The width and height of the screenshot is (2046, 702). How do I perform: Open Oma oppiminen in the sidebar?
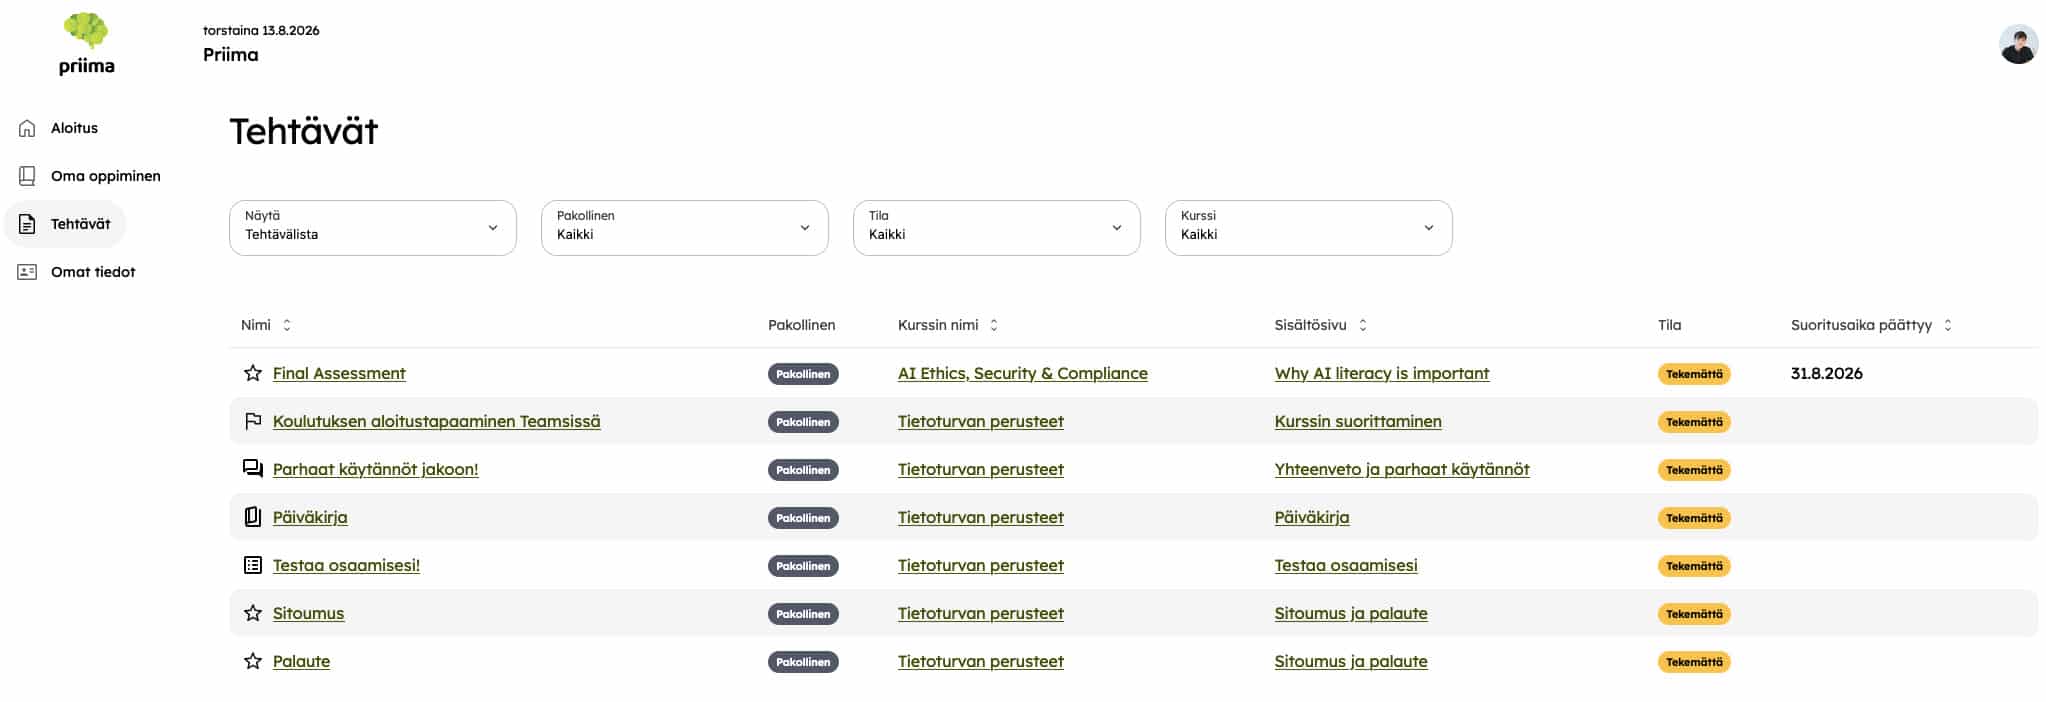90,176
